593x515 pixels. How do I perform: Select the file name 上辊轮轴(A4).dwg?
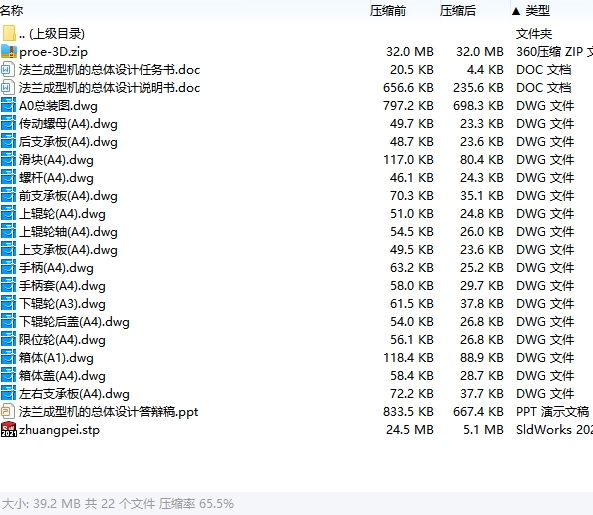[68, 232]
